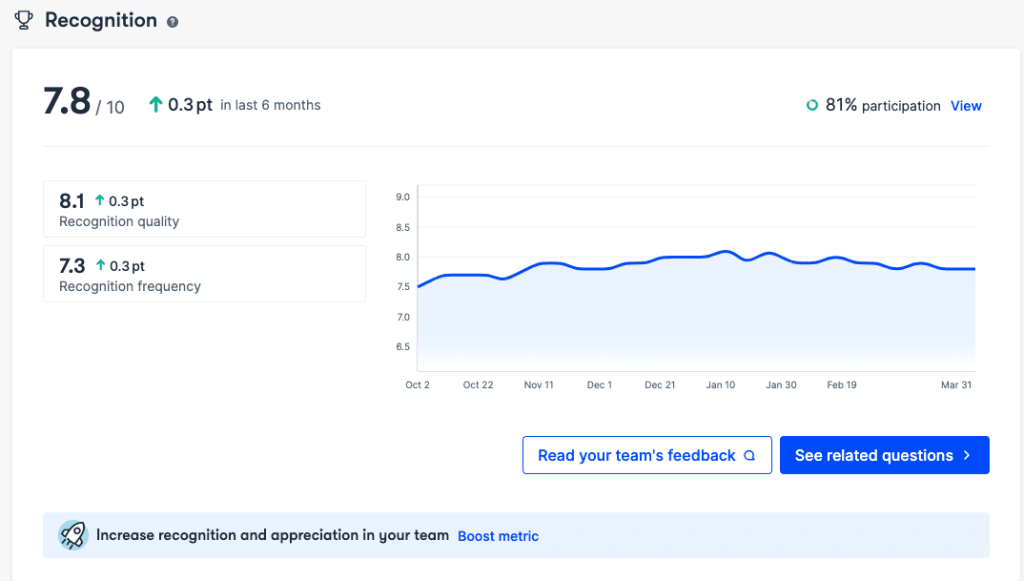Open the help question mark beside Recognition

[x=173, y=22]
